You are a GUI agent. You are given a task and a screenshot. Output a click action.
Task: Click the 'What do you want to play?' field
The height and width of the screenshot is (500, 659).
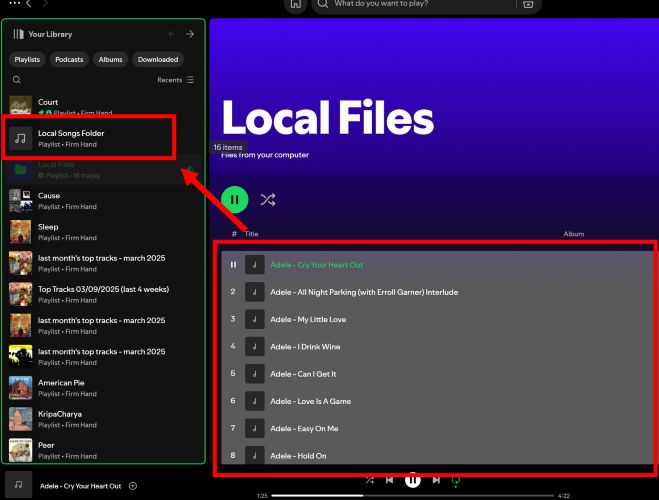click(x=420, y=4)
